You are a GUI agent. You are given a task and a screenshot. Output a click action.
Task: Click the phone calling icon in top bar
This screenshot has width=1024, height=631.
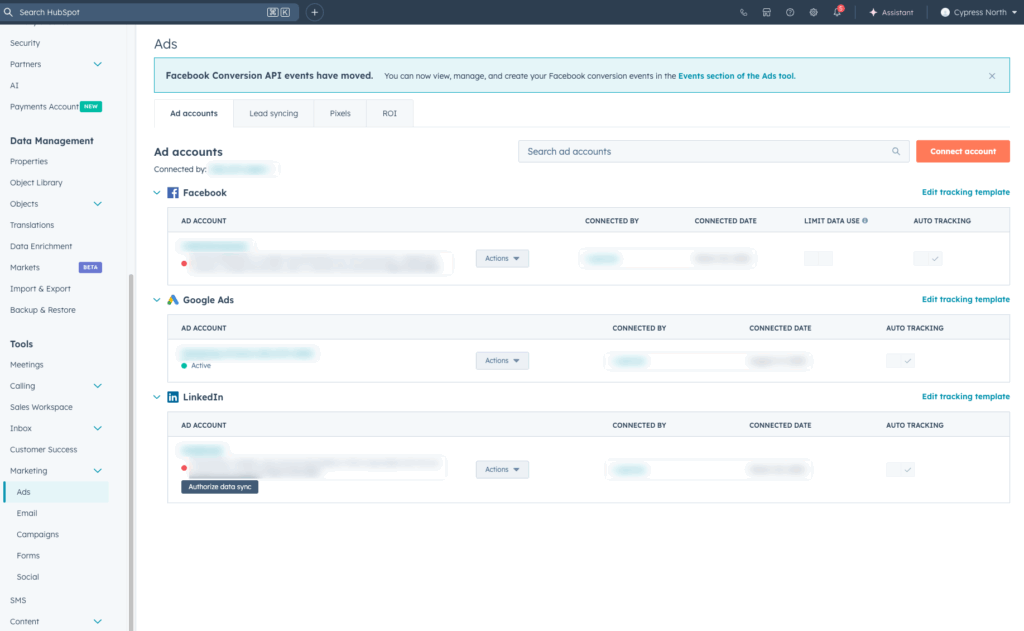[x=743, y=12]
